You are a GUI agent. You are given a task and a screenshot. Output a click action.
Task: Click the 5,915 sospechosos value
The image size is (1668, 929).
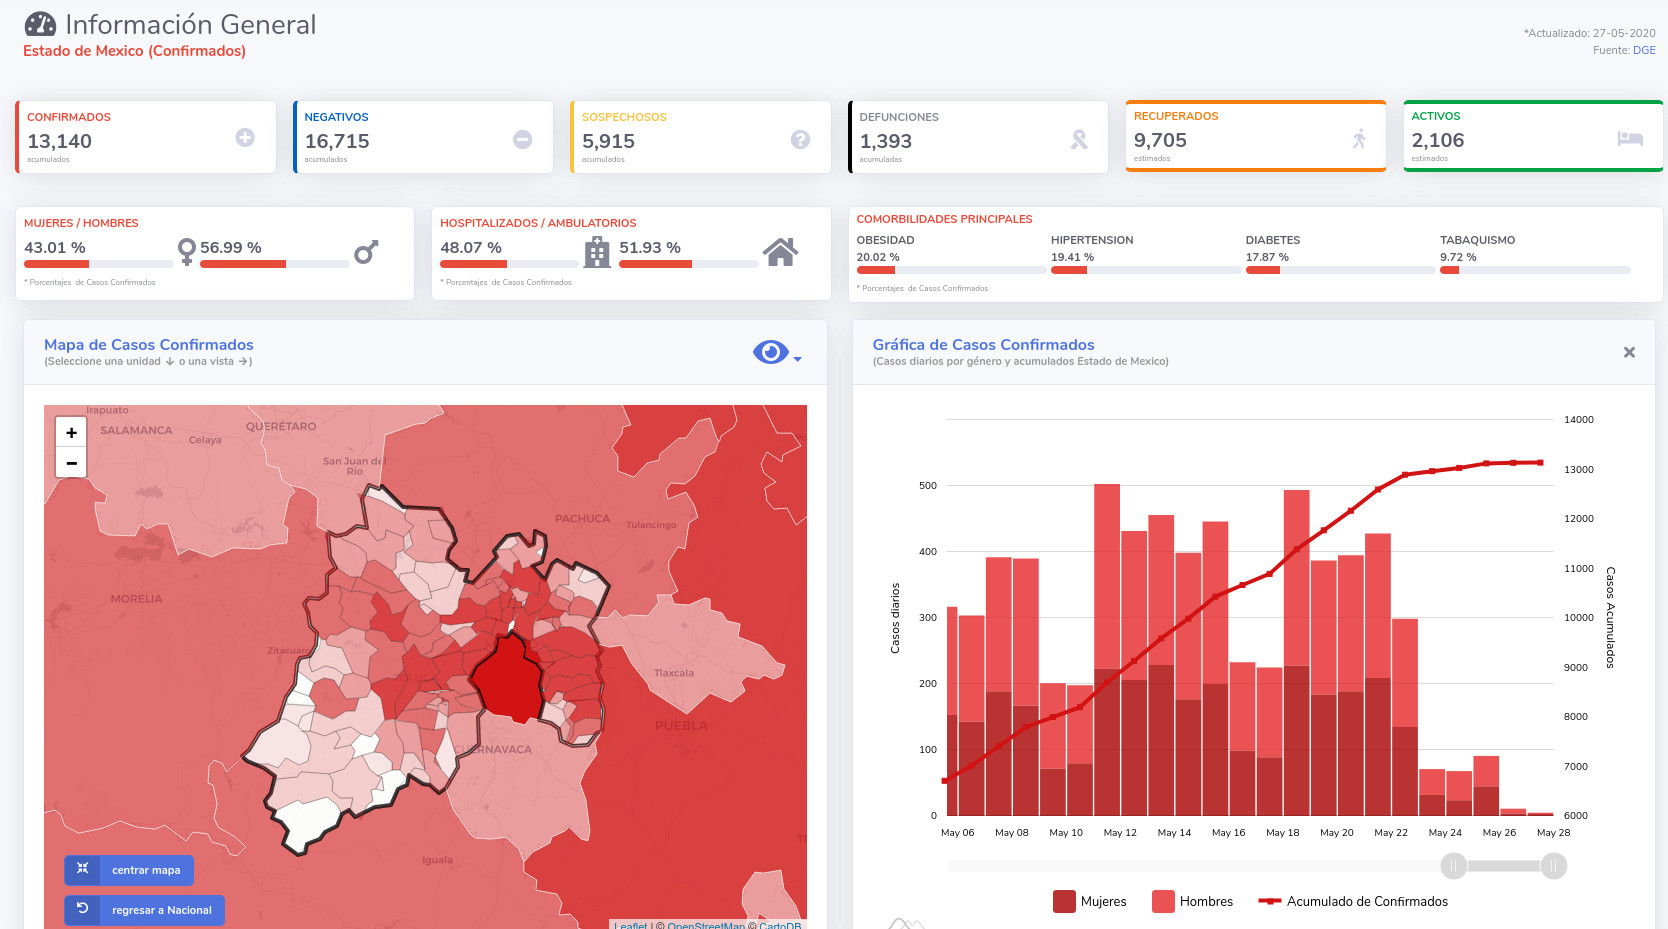pyautogui.click(x=608, y=141)
